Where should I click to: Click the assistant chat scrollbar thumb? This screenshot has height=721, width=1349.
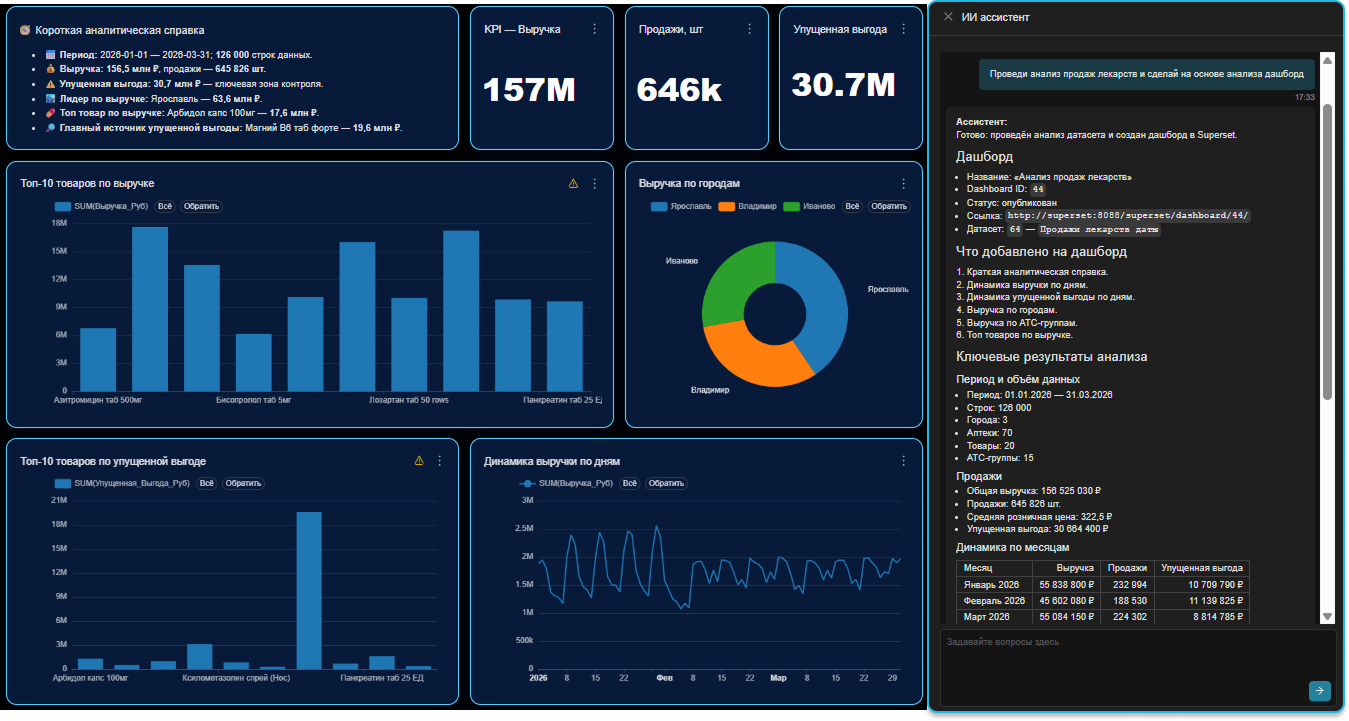tap(1328, 250)
